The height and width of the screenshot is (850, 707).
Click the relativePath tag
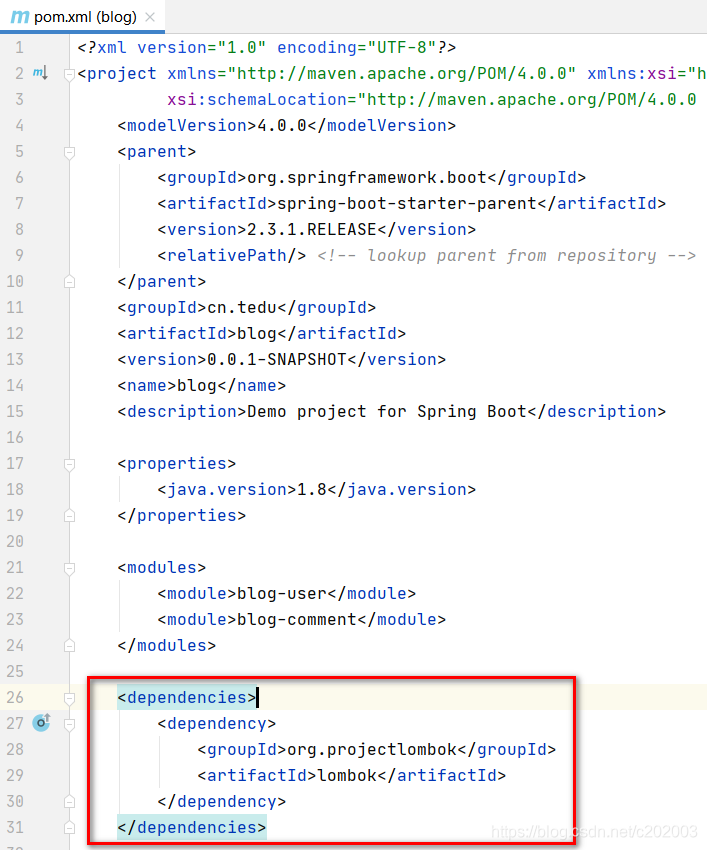232,256
